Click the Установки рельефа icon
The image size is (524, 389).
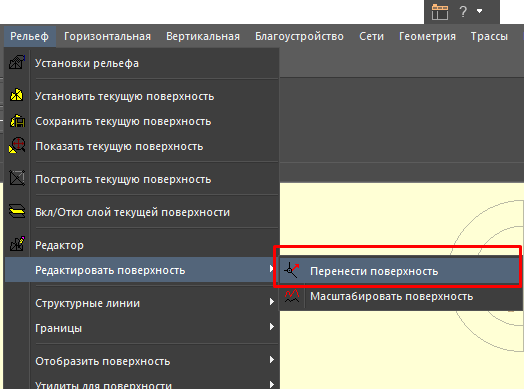click(x=17, y=62)
